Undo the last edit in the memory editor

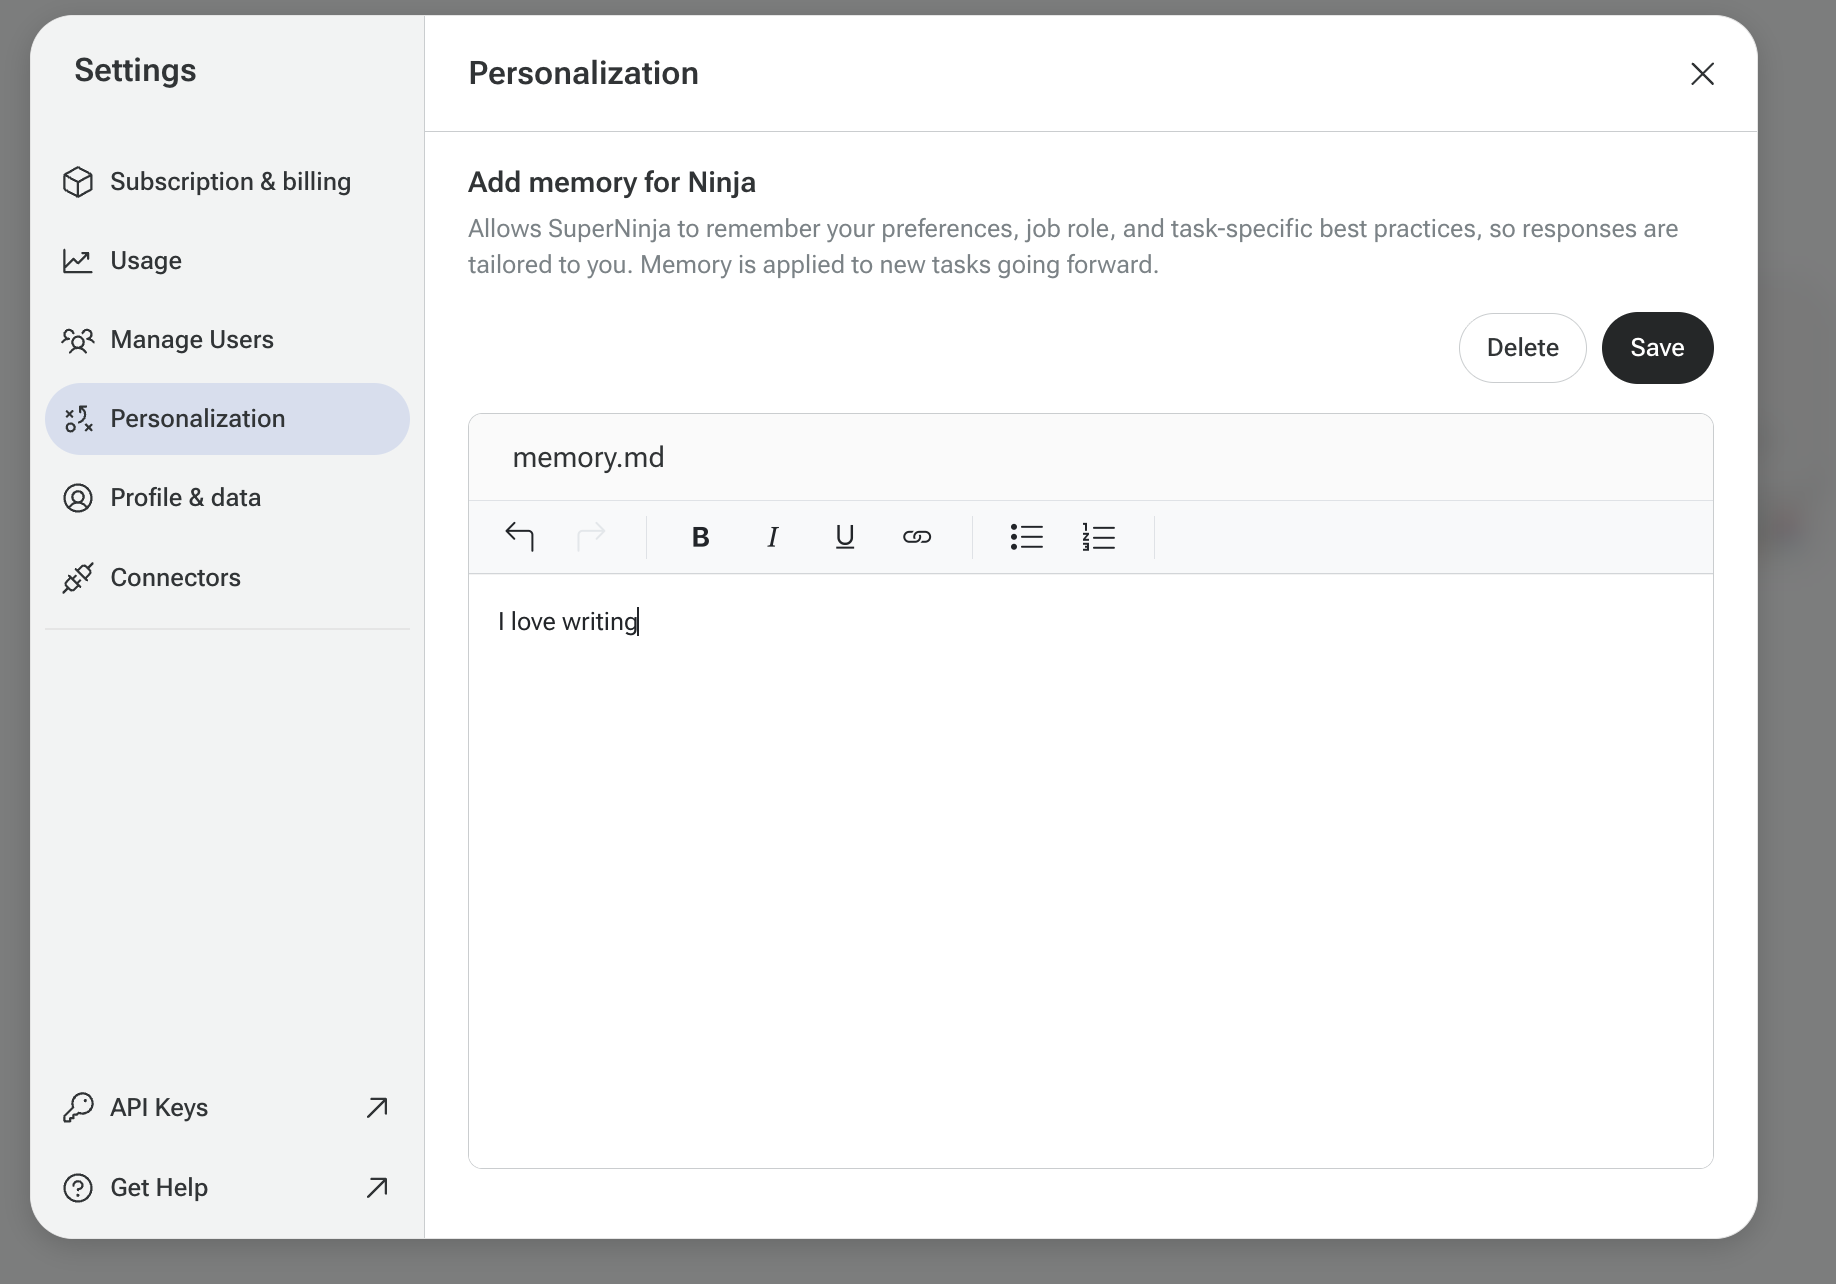tap(520, 537)
